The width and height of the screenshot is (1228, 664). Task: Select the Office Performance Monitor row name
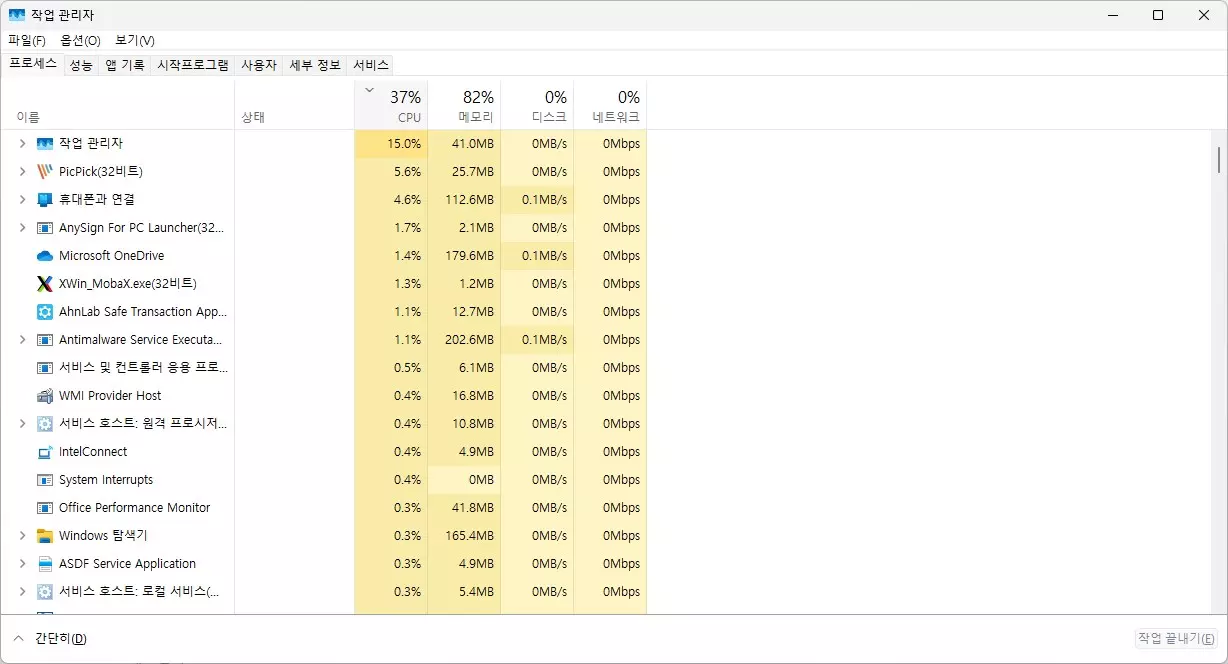pos(135,508)
